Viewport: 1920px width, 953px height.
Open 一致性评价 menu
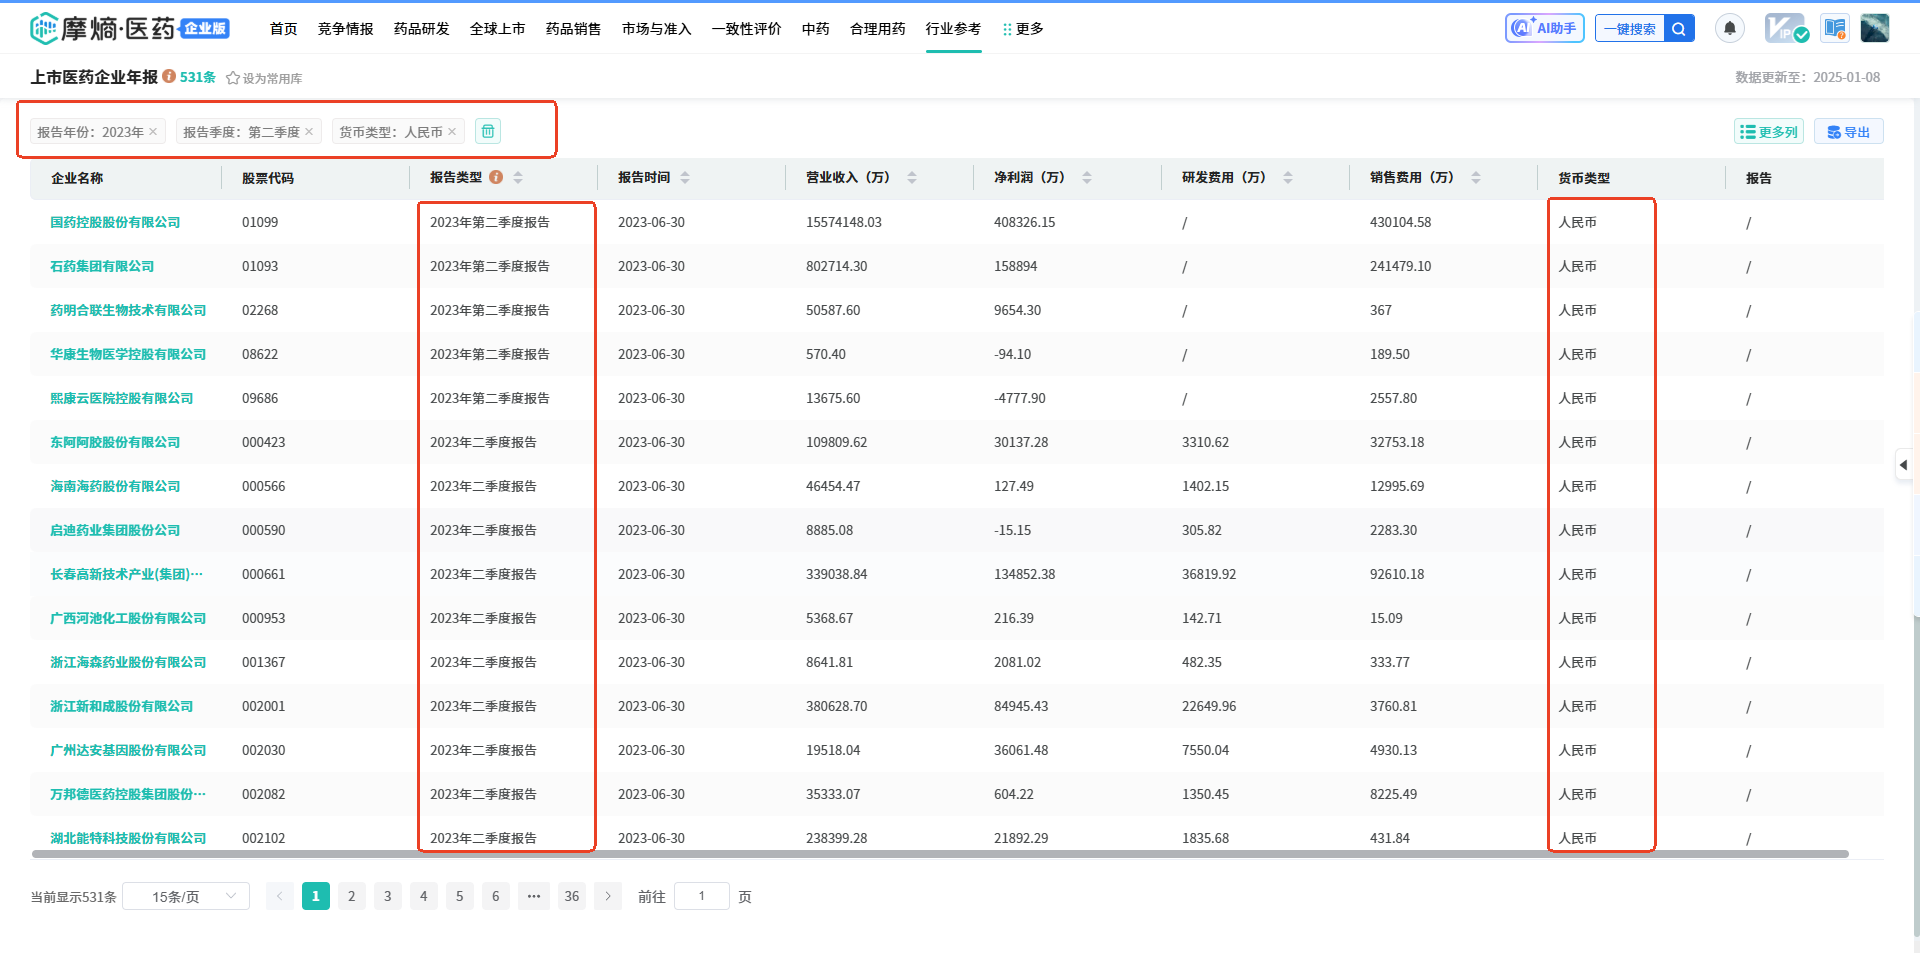tap(747, 29)
